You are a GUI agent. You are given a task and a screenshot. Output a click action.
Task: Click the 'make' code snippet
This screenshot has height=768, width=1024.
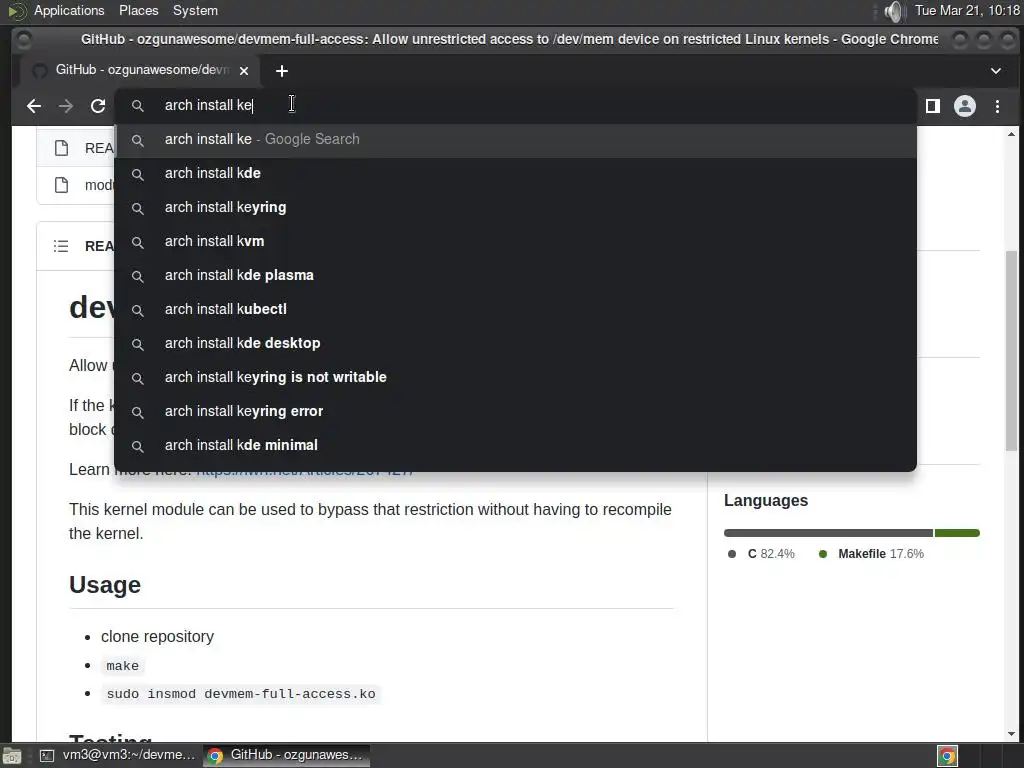123,666
